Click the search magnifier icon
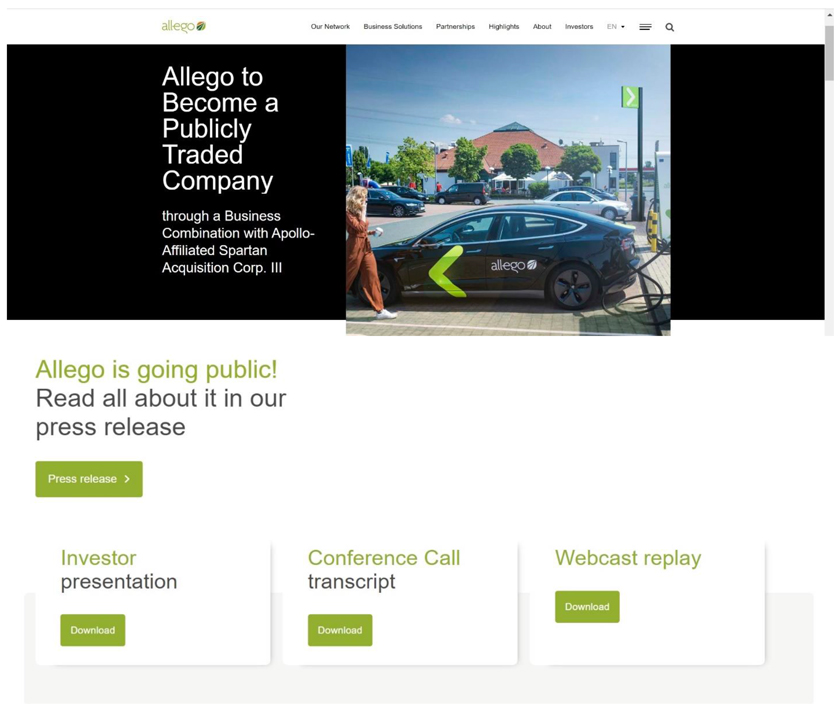This screenshot has height=710, width=840. 670,27
